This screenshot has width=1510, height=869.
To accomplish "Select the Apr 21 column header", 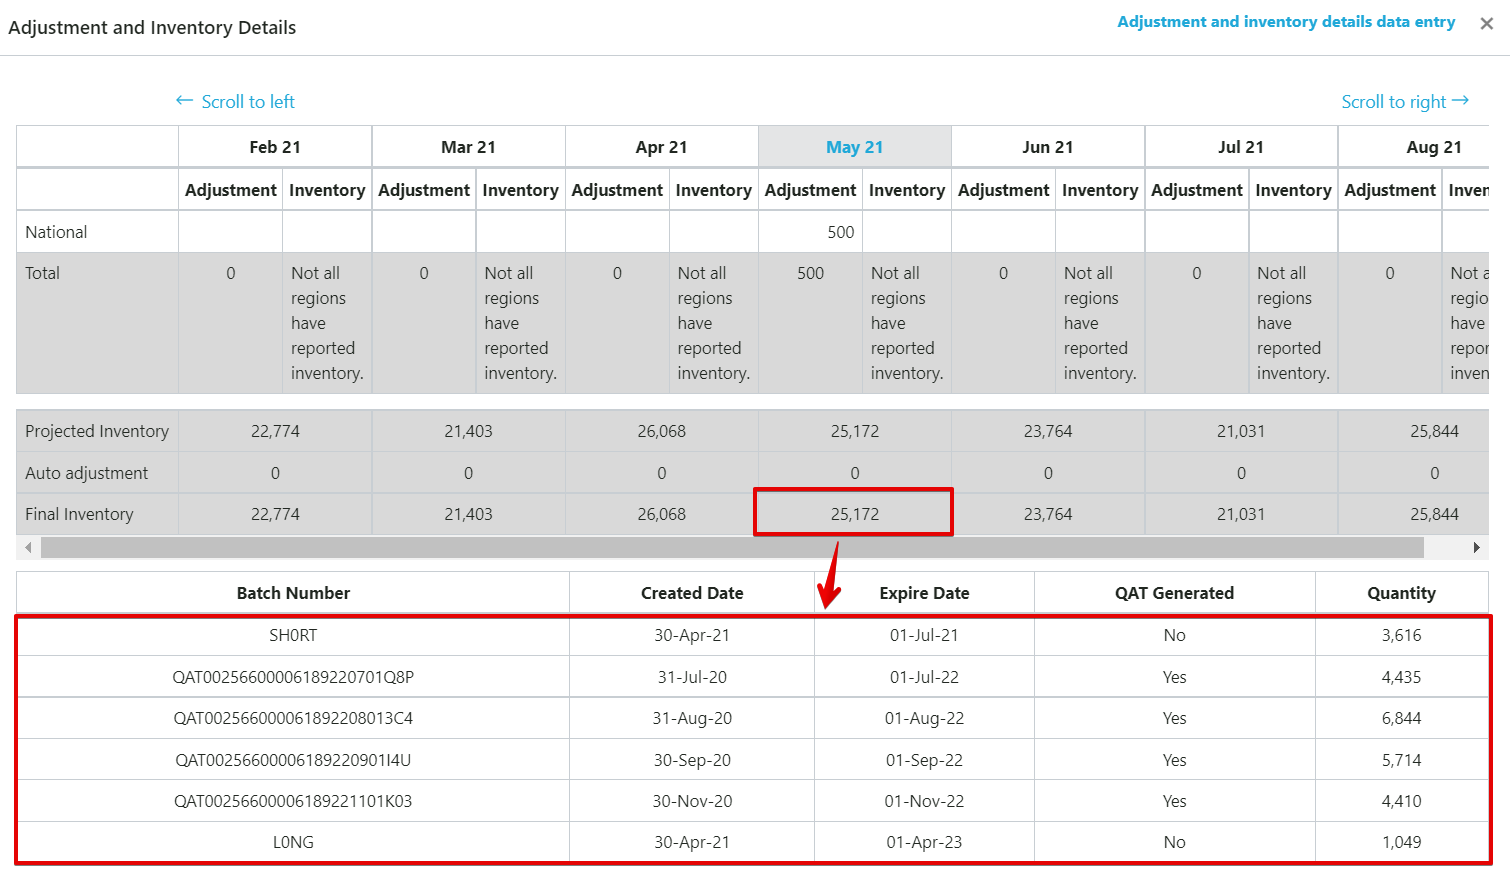I will click(x=661, y=147).
